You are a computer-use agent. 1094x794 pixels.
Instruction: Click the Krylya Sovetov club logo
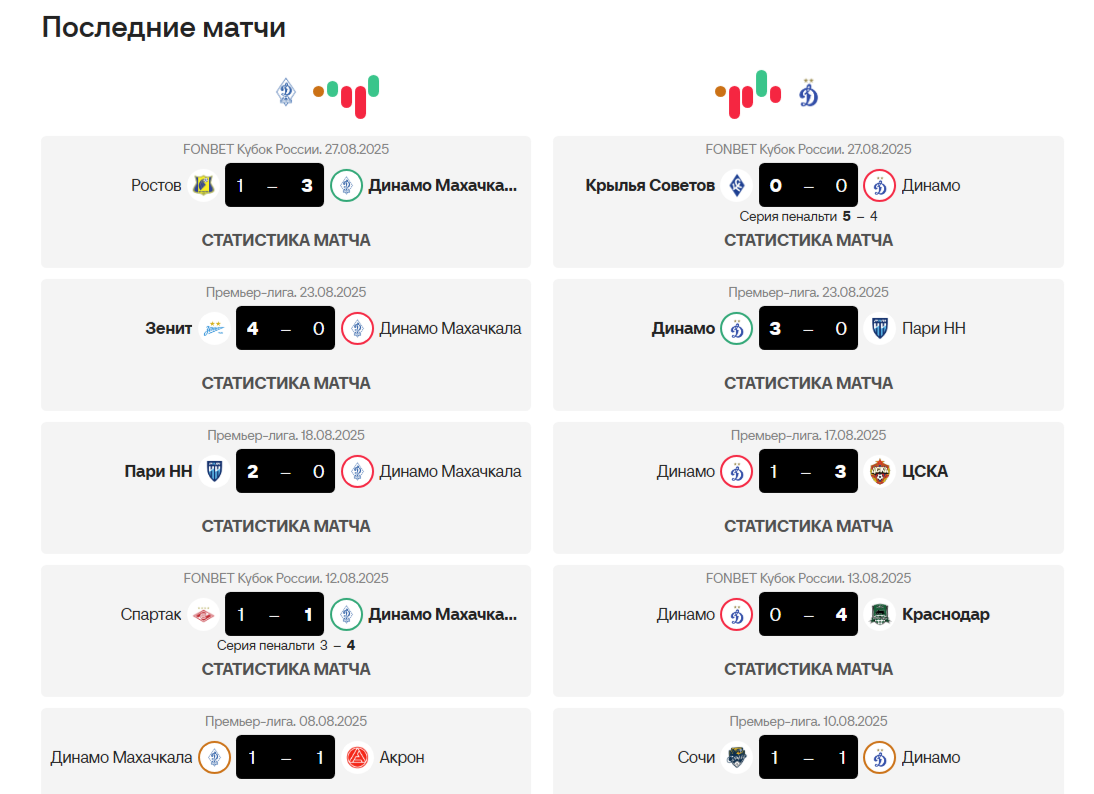(x=737, y=185)
